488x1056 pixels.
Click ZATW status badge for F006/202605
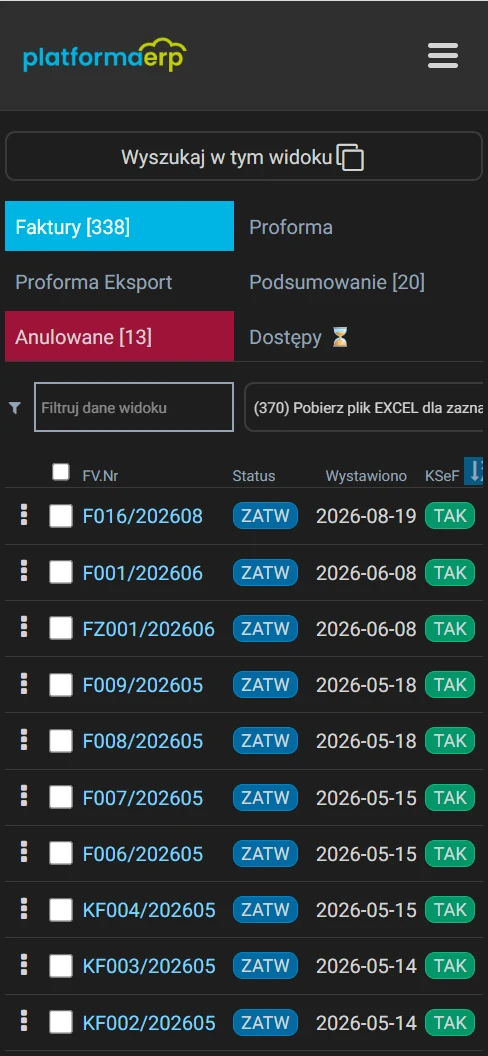(265, 853)
